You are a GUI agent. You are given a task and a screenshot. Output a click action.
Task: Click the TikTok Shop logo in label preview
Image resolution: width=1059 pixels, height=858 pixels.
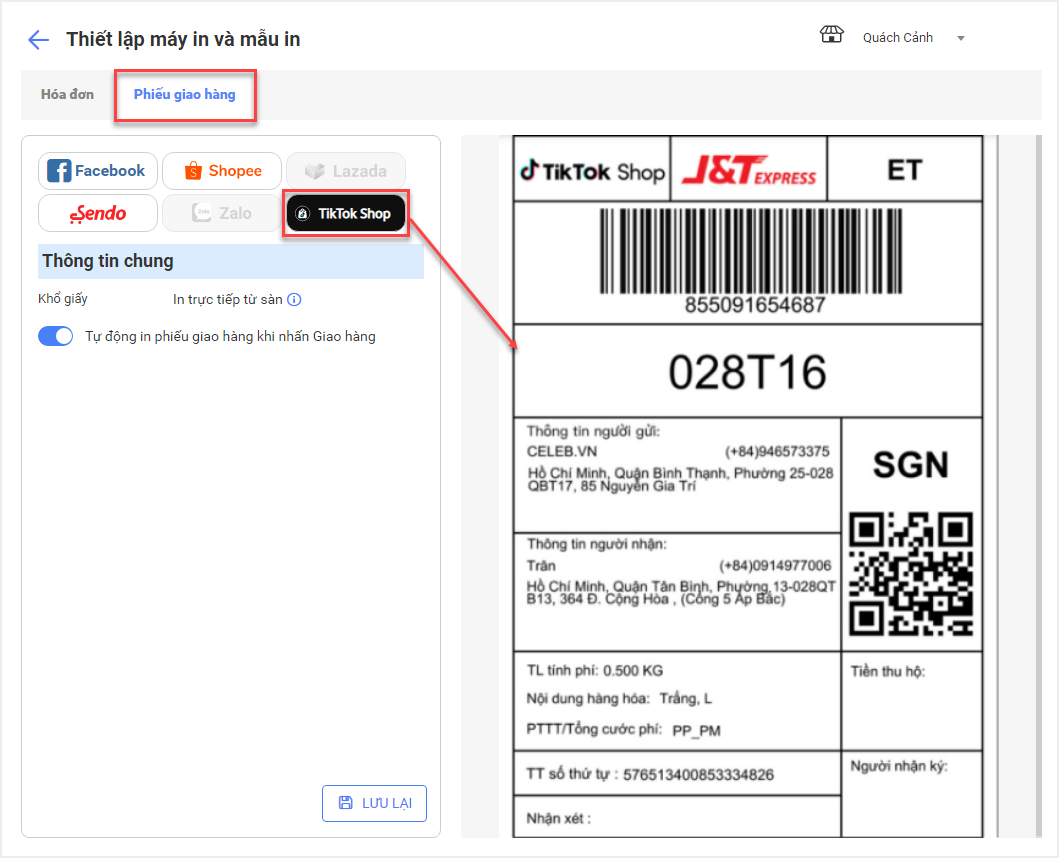pyautogui.click(x=592, y=171)
